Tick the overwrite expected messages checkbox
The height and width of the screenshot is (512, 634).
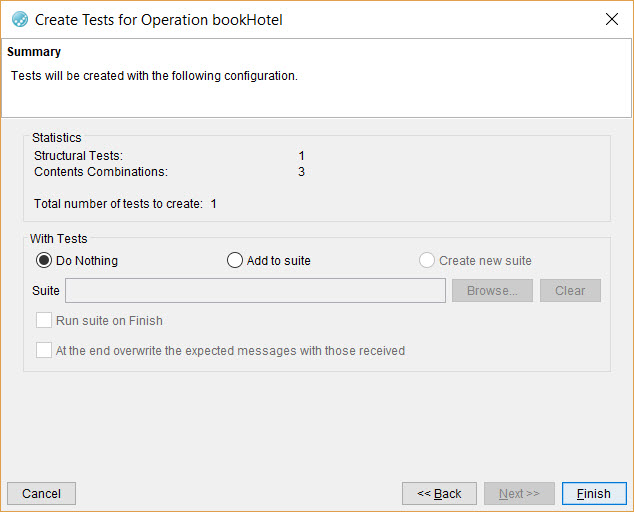44,351
